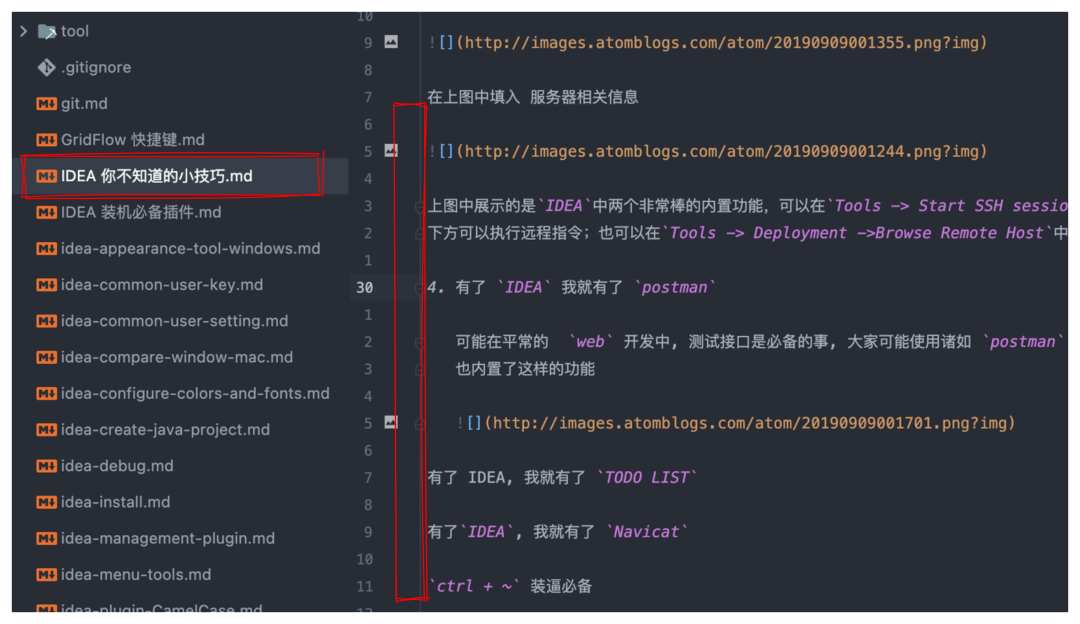The image size is (1080, 624).
Task: Click the markdown icon beside GridFlow 快捷键.md
Action: [x=45, y=139]
